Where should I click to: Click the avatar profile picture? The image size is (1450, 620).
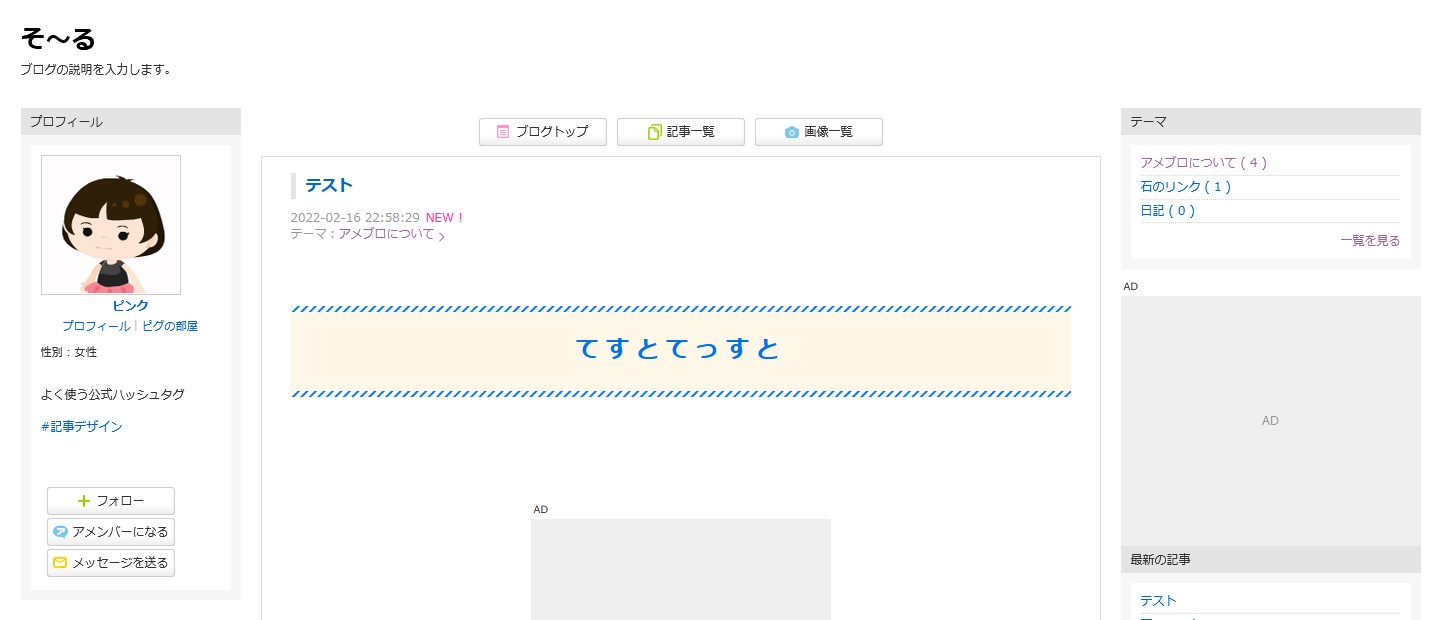point(111,225)
